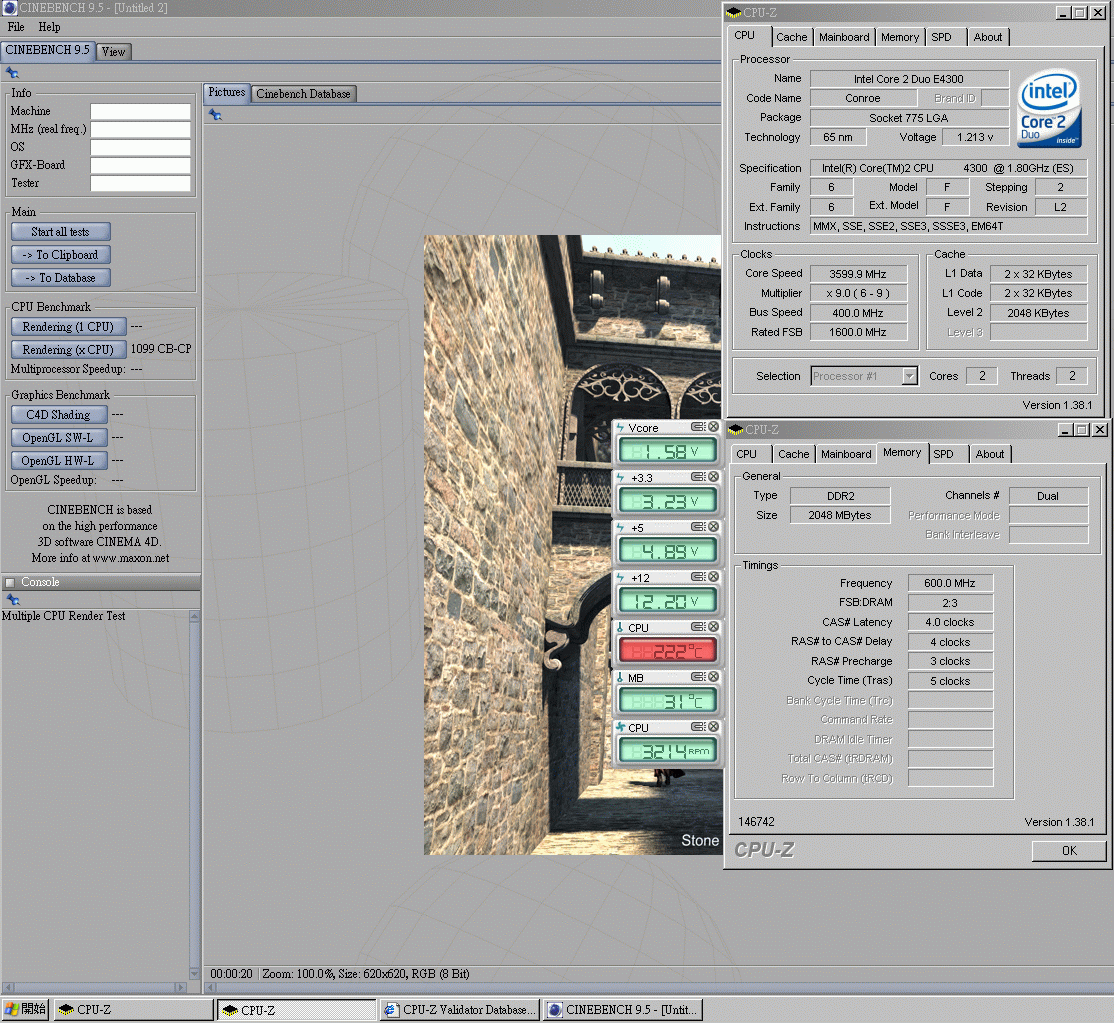Open About tab in lower CPU-Z window
Viewport: 1114px width, 1023px height.
point(990,454)
